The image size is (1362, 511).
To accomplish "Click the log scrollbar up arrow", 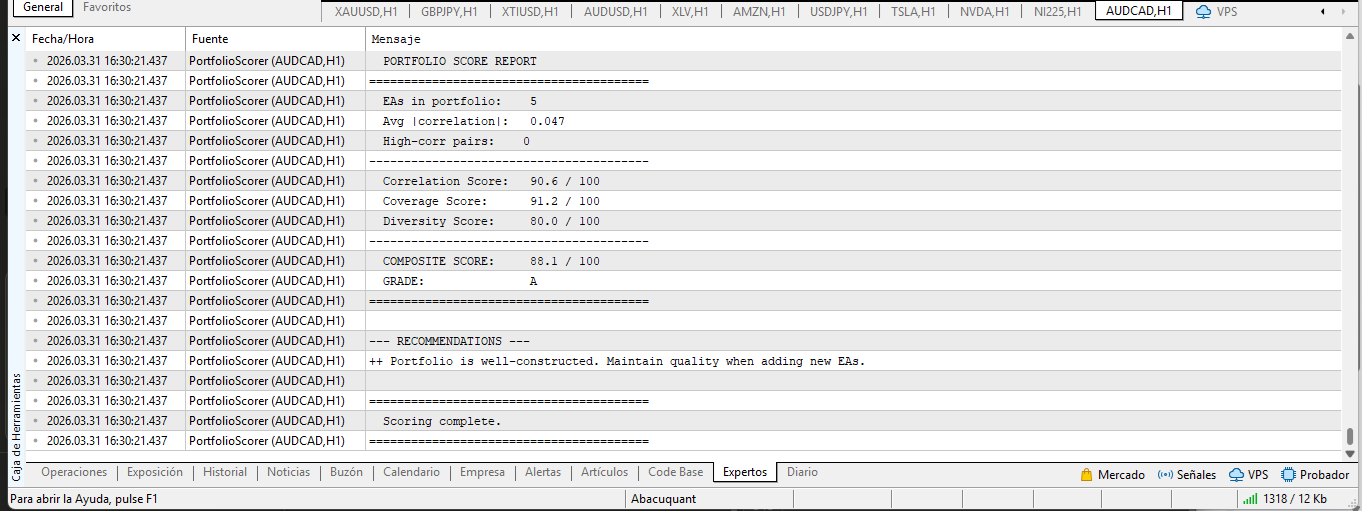I will coord(1349,38).
